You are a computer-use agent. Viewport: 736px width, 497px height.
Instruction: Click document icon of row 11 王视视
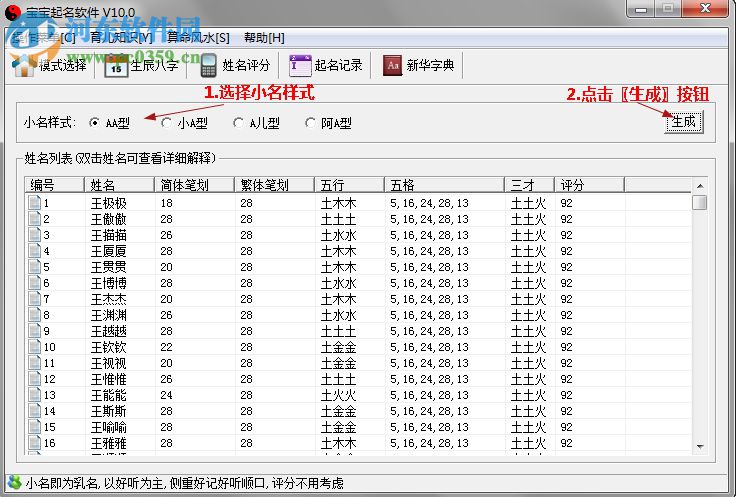[x=34, y=363]
